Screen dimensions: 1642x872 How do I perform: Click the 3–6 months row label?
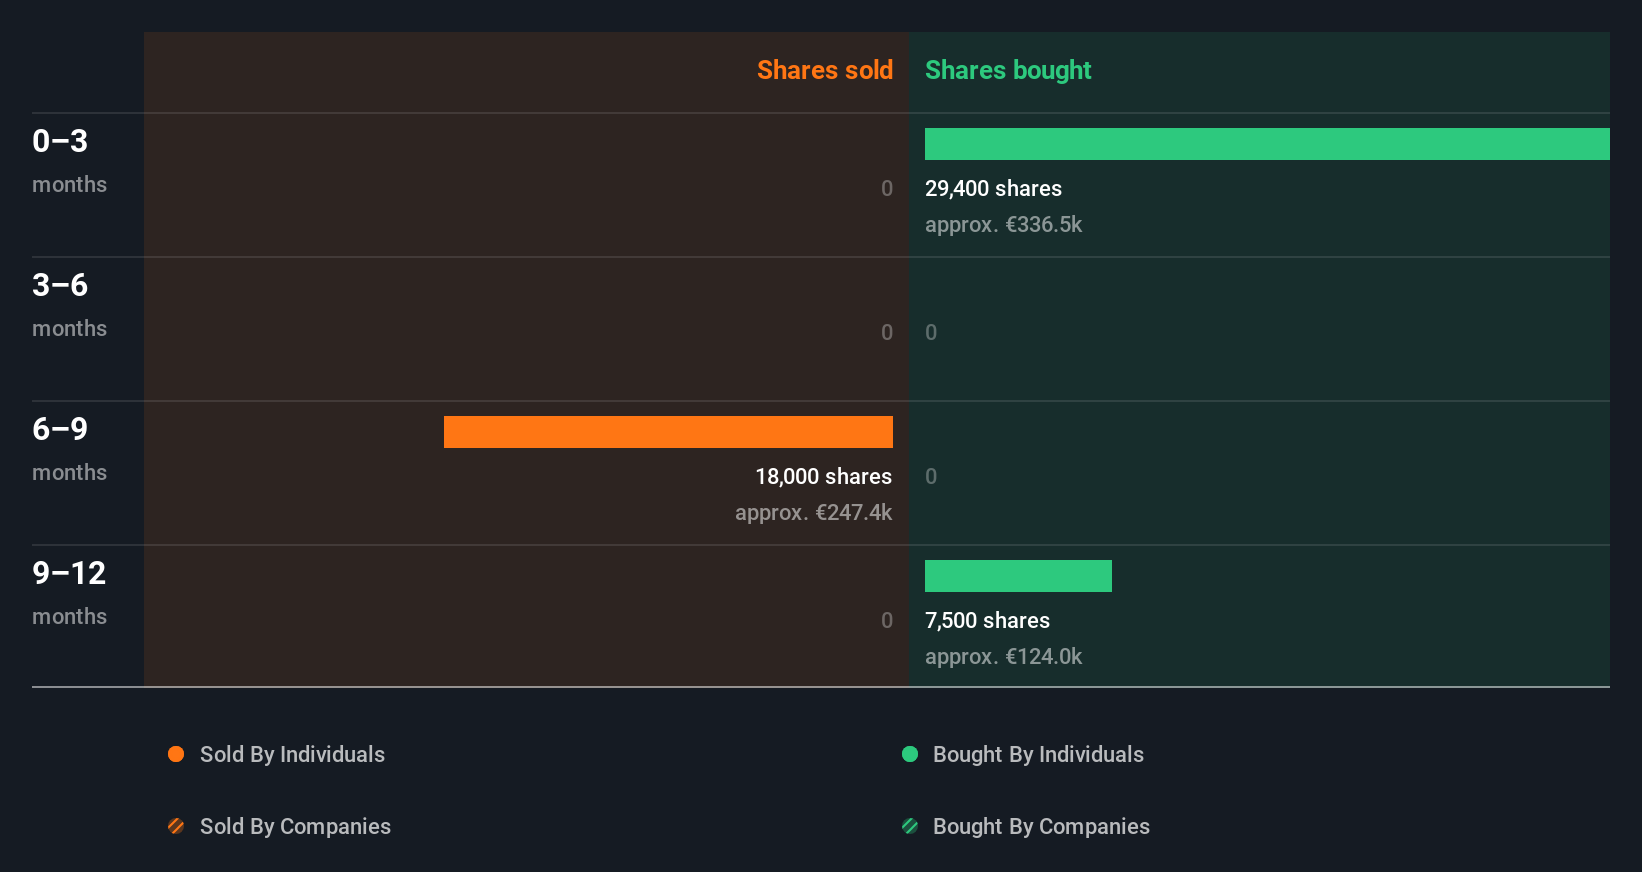69,304
